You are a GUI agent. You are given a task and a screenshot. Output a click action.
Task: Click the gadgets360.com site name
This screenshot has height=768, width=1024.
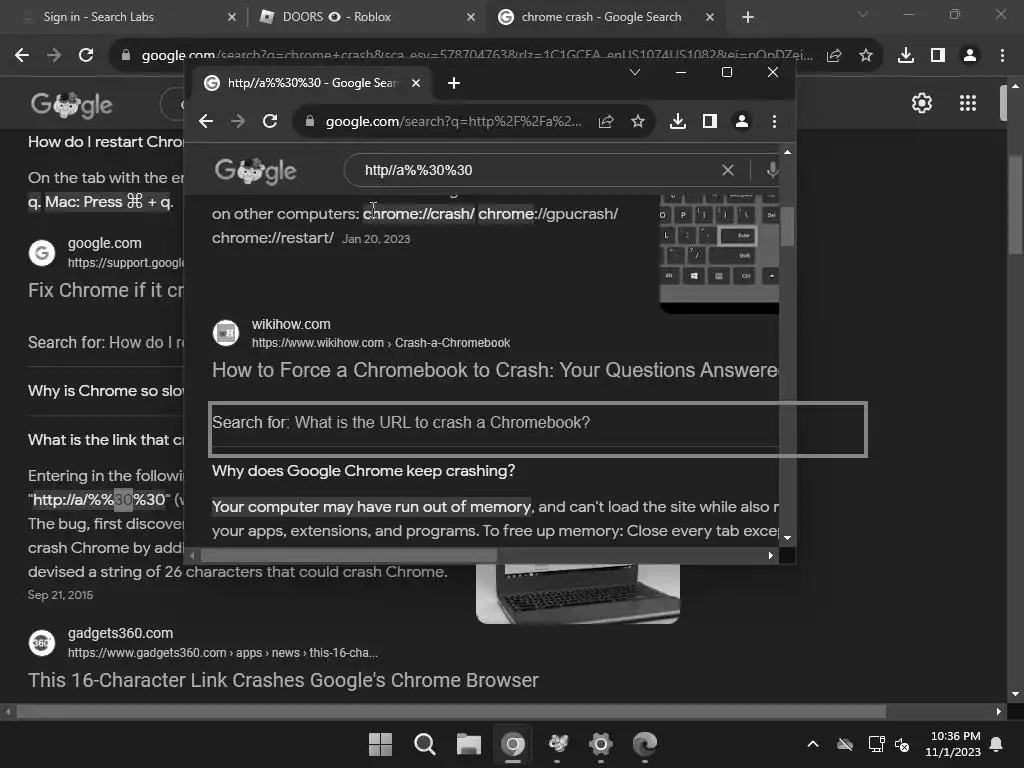(120, 633)
